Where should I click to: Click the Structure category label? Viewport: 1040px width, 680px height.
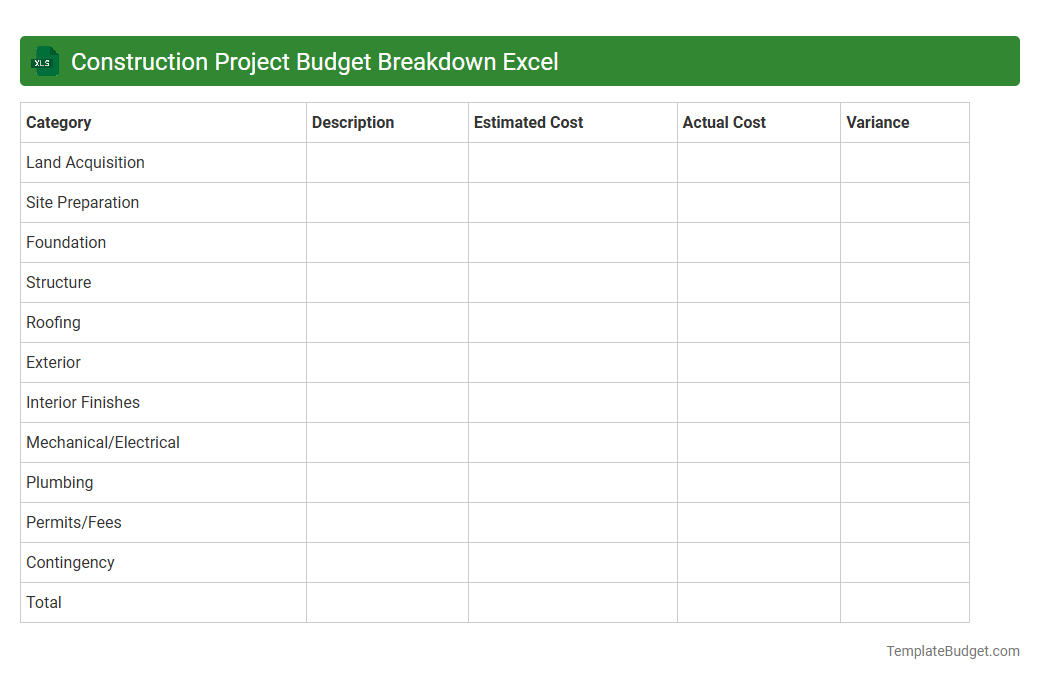tap(58, 282)
